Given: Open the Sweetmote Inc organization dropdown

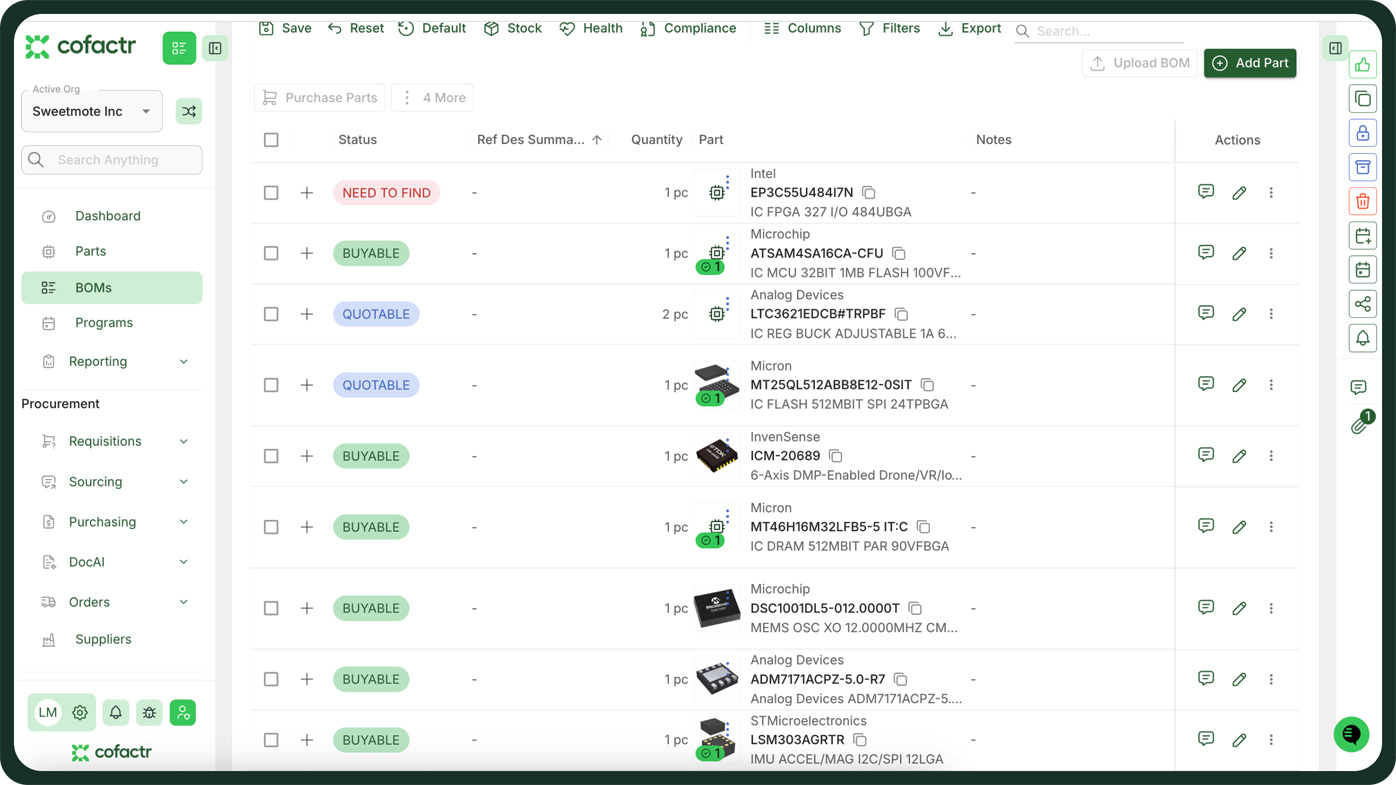Looking at the screenshot, I should coord(92,111).
